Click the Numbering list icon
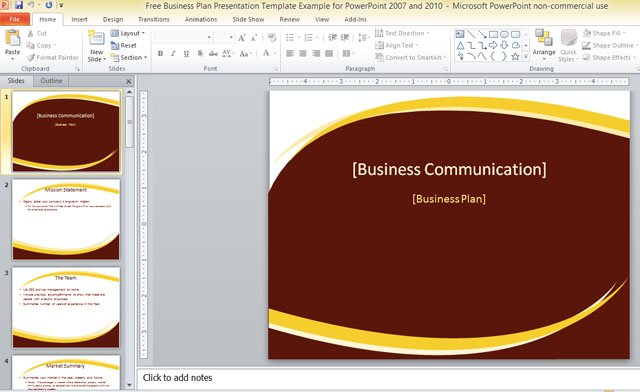The height and width of the screenshot is (392, 640). point(309,38)
